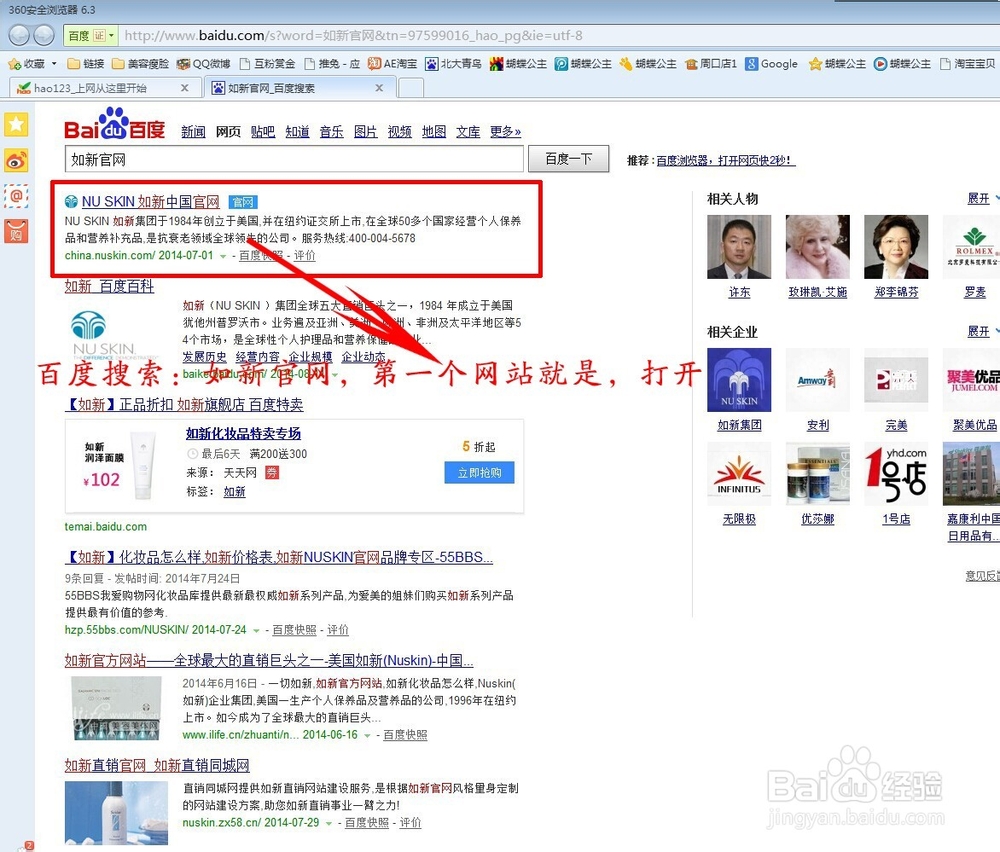Open the AE淘宝 bookmark
This screenshot has width=1000, height=852.
pos(392,64)
